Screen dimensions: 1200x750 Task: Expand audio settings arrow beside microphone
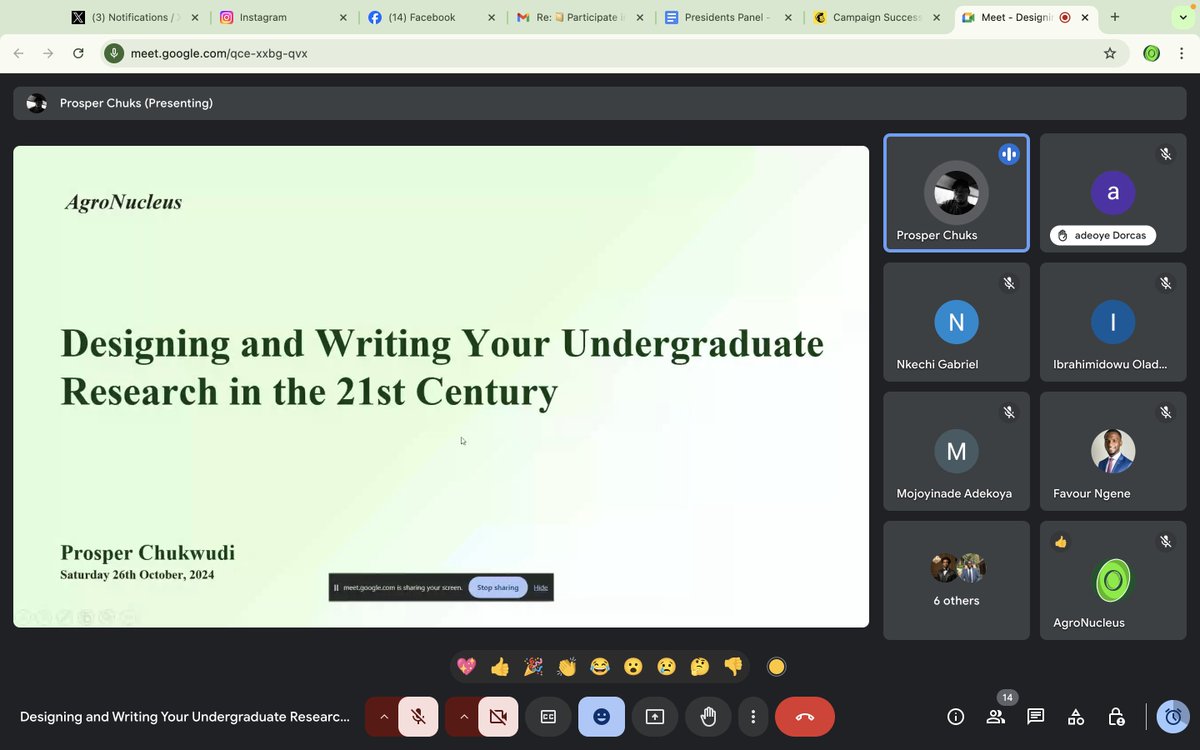(x=383, y=716)
